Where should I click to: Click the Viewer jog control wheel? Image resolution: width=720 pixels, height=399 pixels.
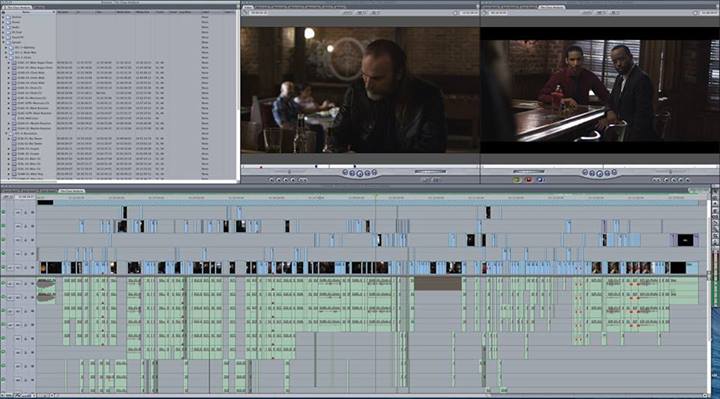(x=430, y=172)
